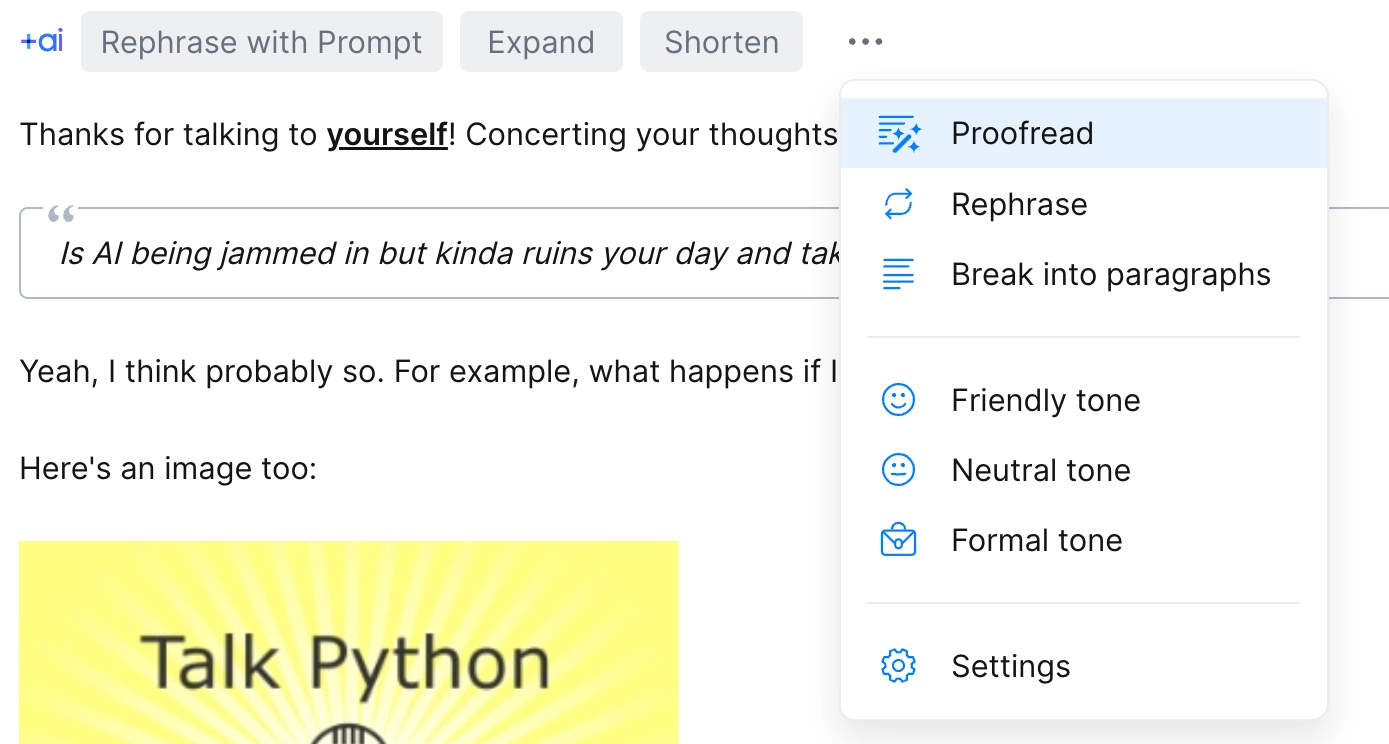Select Formal tone option
The width and height of the screenshot is (1389, 744).
1036,541
